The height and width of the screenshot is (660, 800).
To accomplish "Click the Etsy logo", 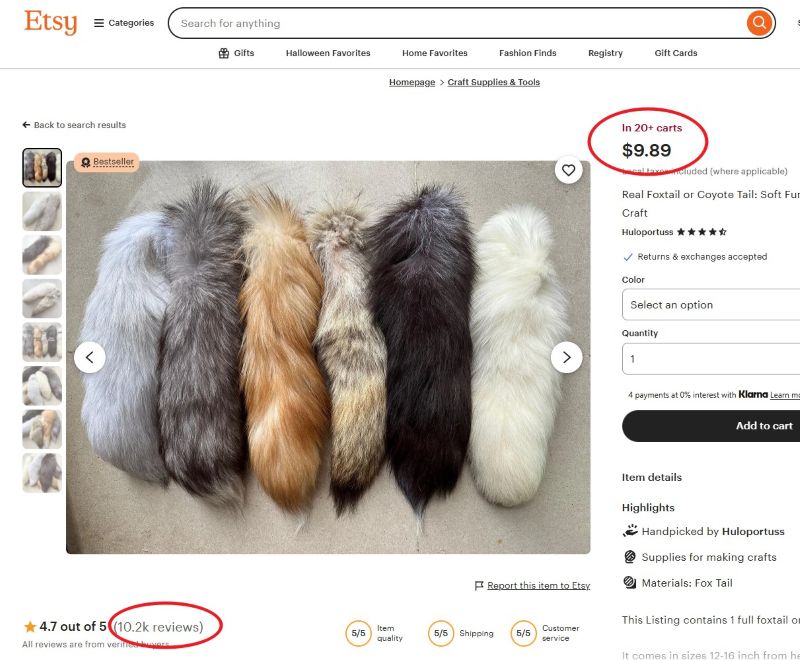I will [50, 22].
